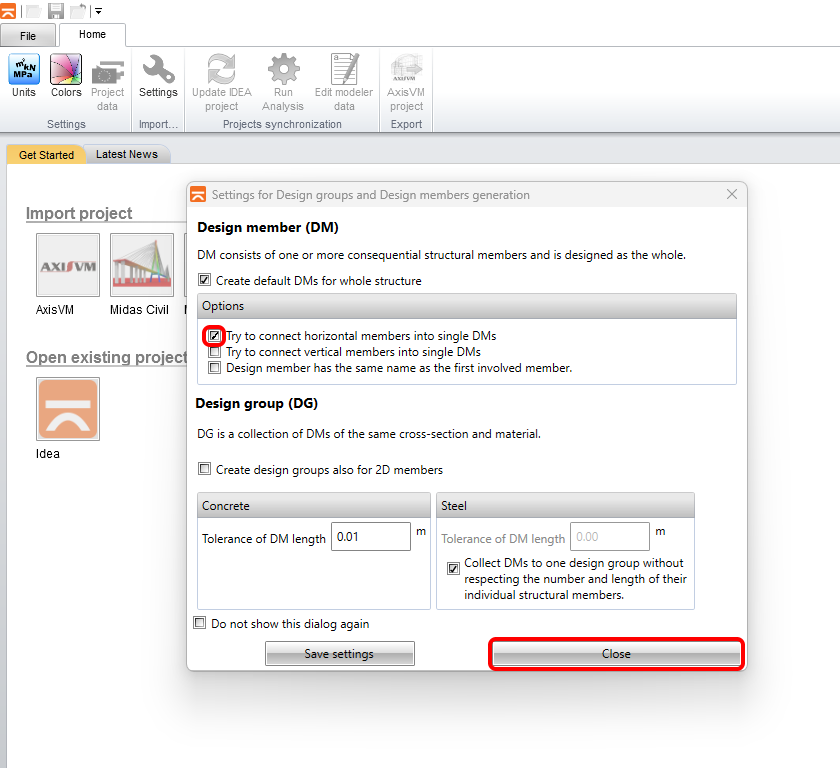Toggle connect horizontal members into single DMs

click(214, 336)
